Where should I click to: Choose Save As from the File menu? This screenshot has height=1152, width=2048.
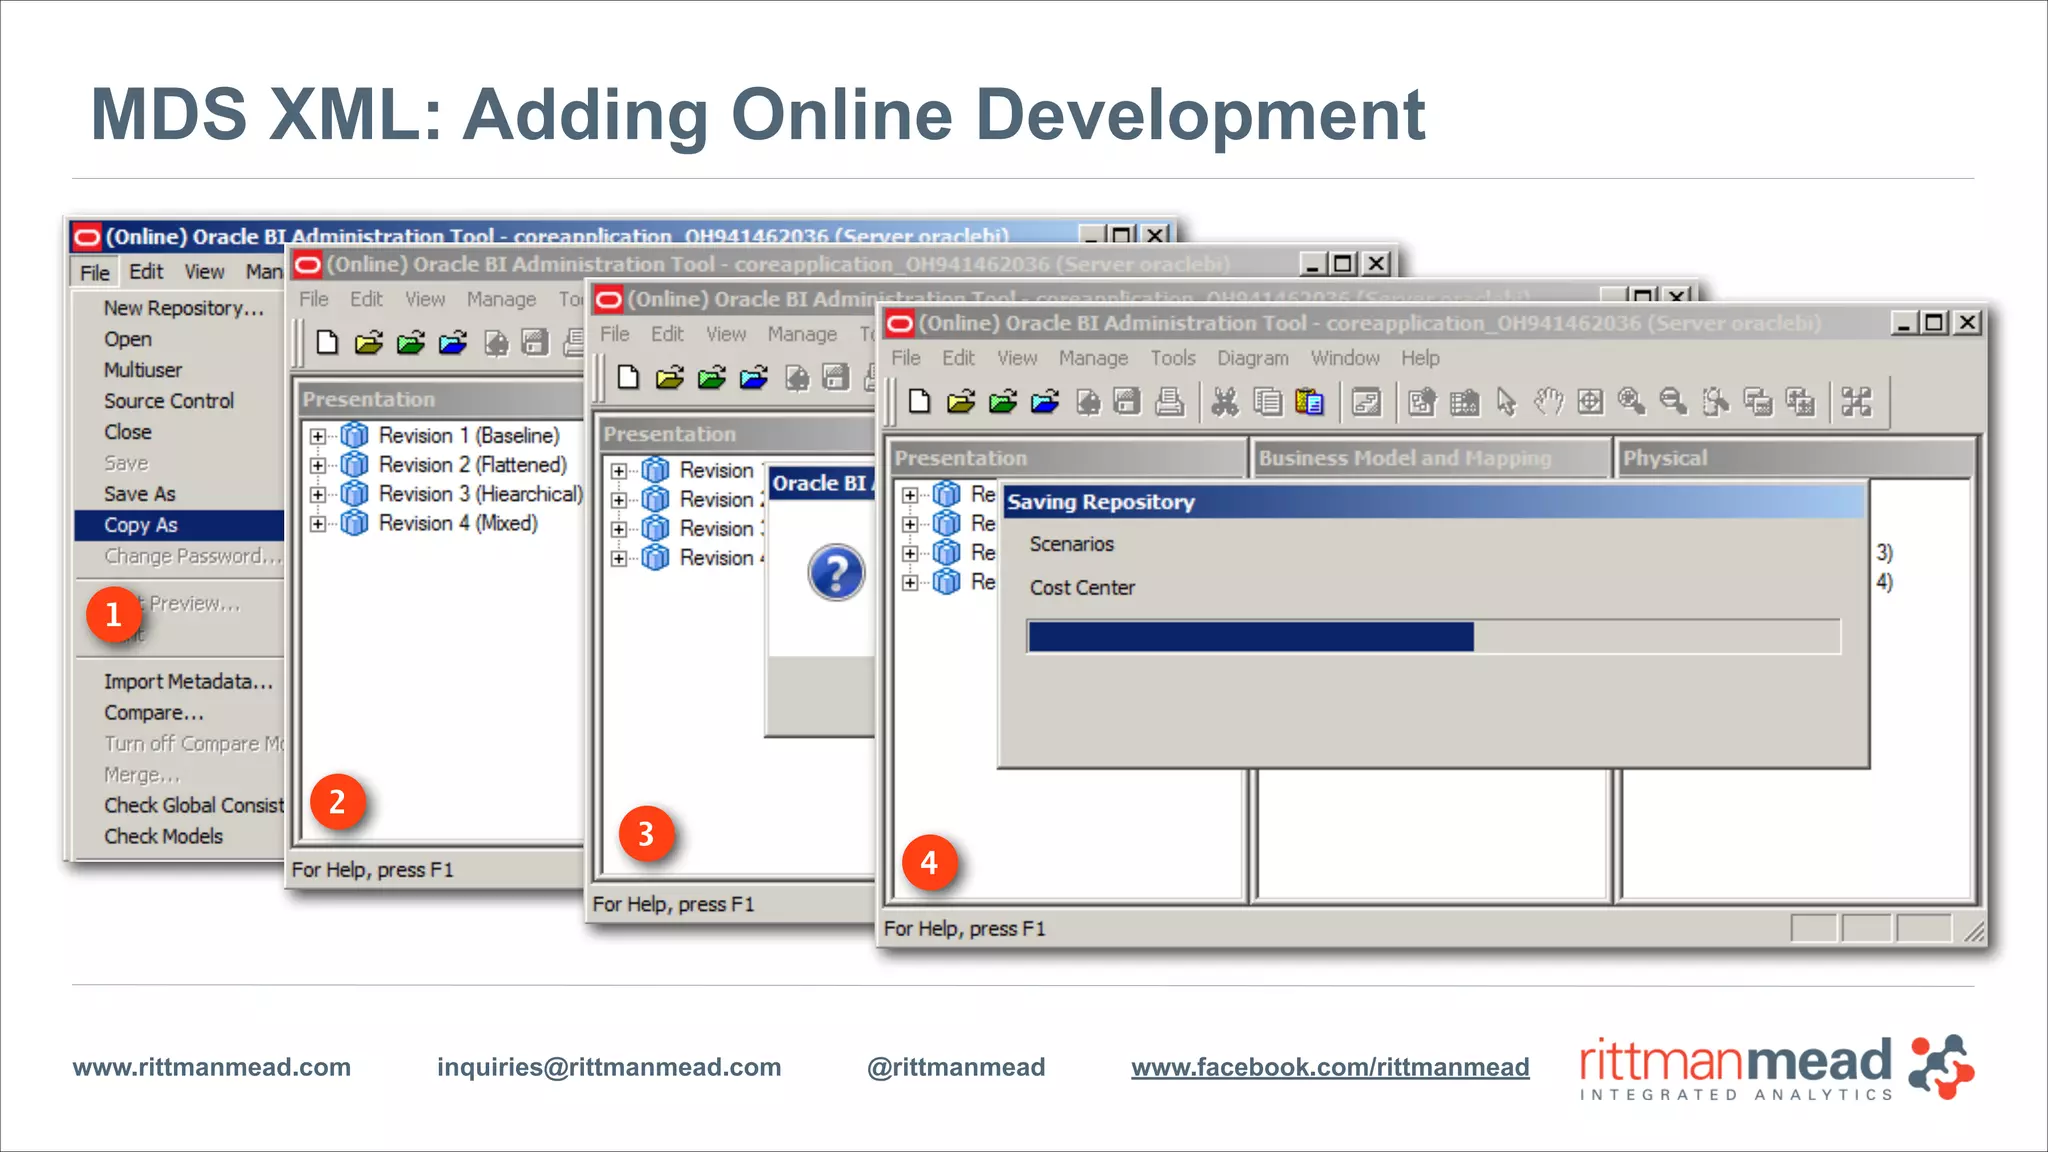(140, 494)
